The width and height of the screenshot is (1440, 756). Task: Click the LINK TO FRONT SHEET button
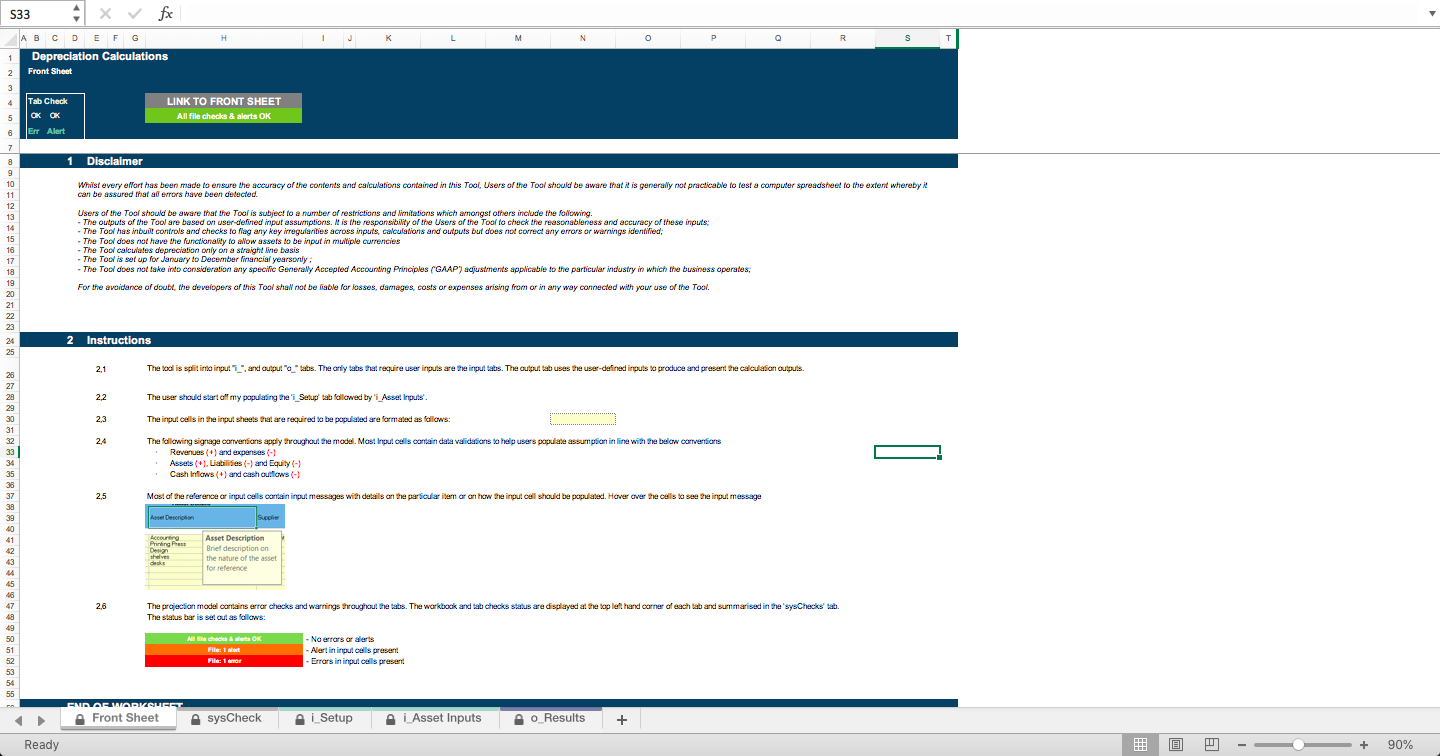coord(223,101)
